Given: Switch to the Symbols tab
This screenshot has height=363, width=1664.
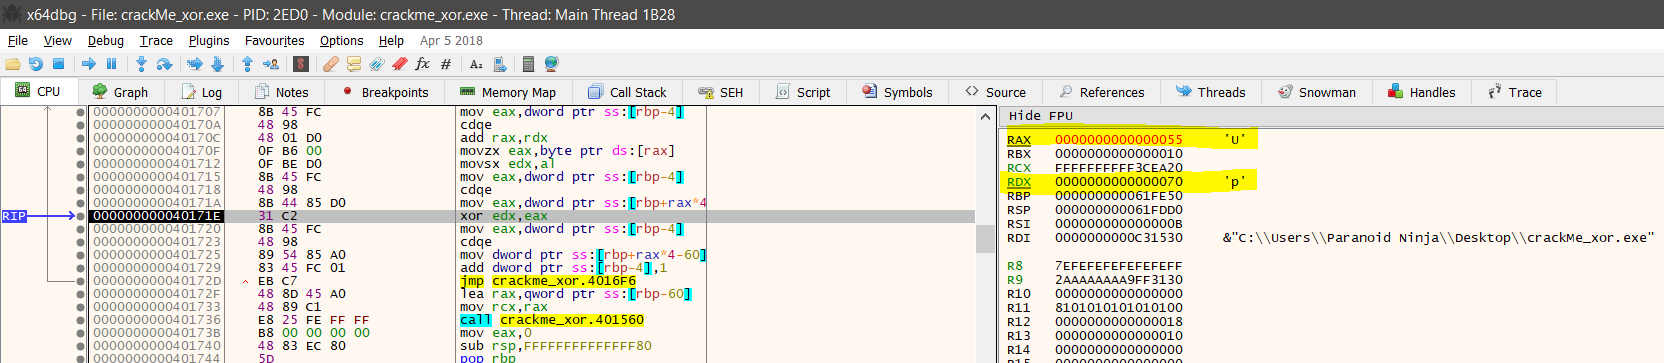Looking at the screenshot, I should pyautogui.click(x=897, y=92).
